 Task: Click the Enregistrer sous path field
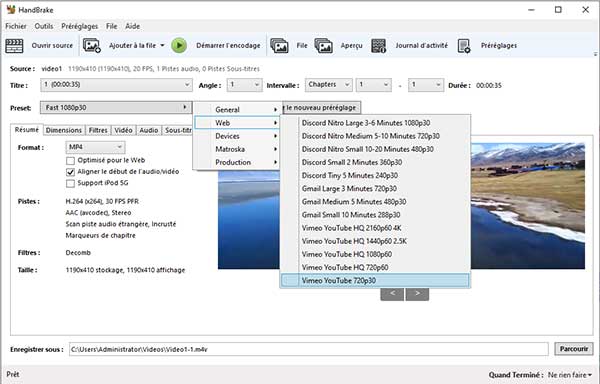tap(308, 349)
